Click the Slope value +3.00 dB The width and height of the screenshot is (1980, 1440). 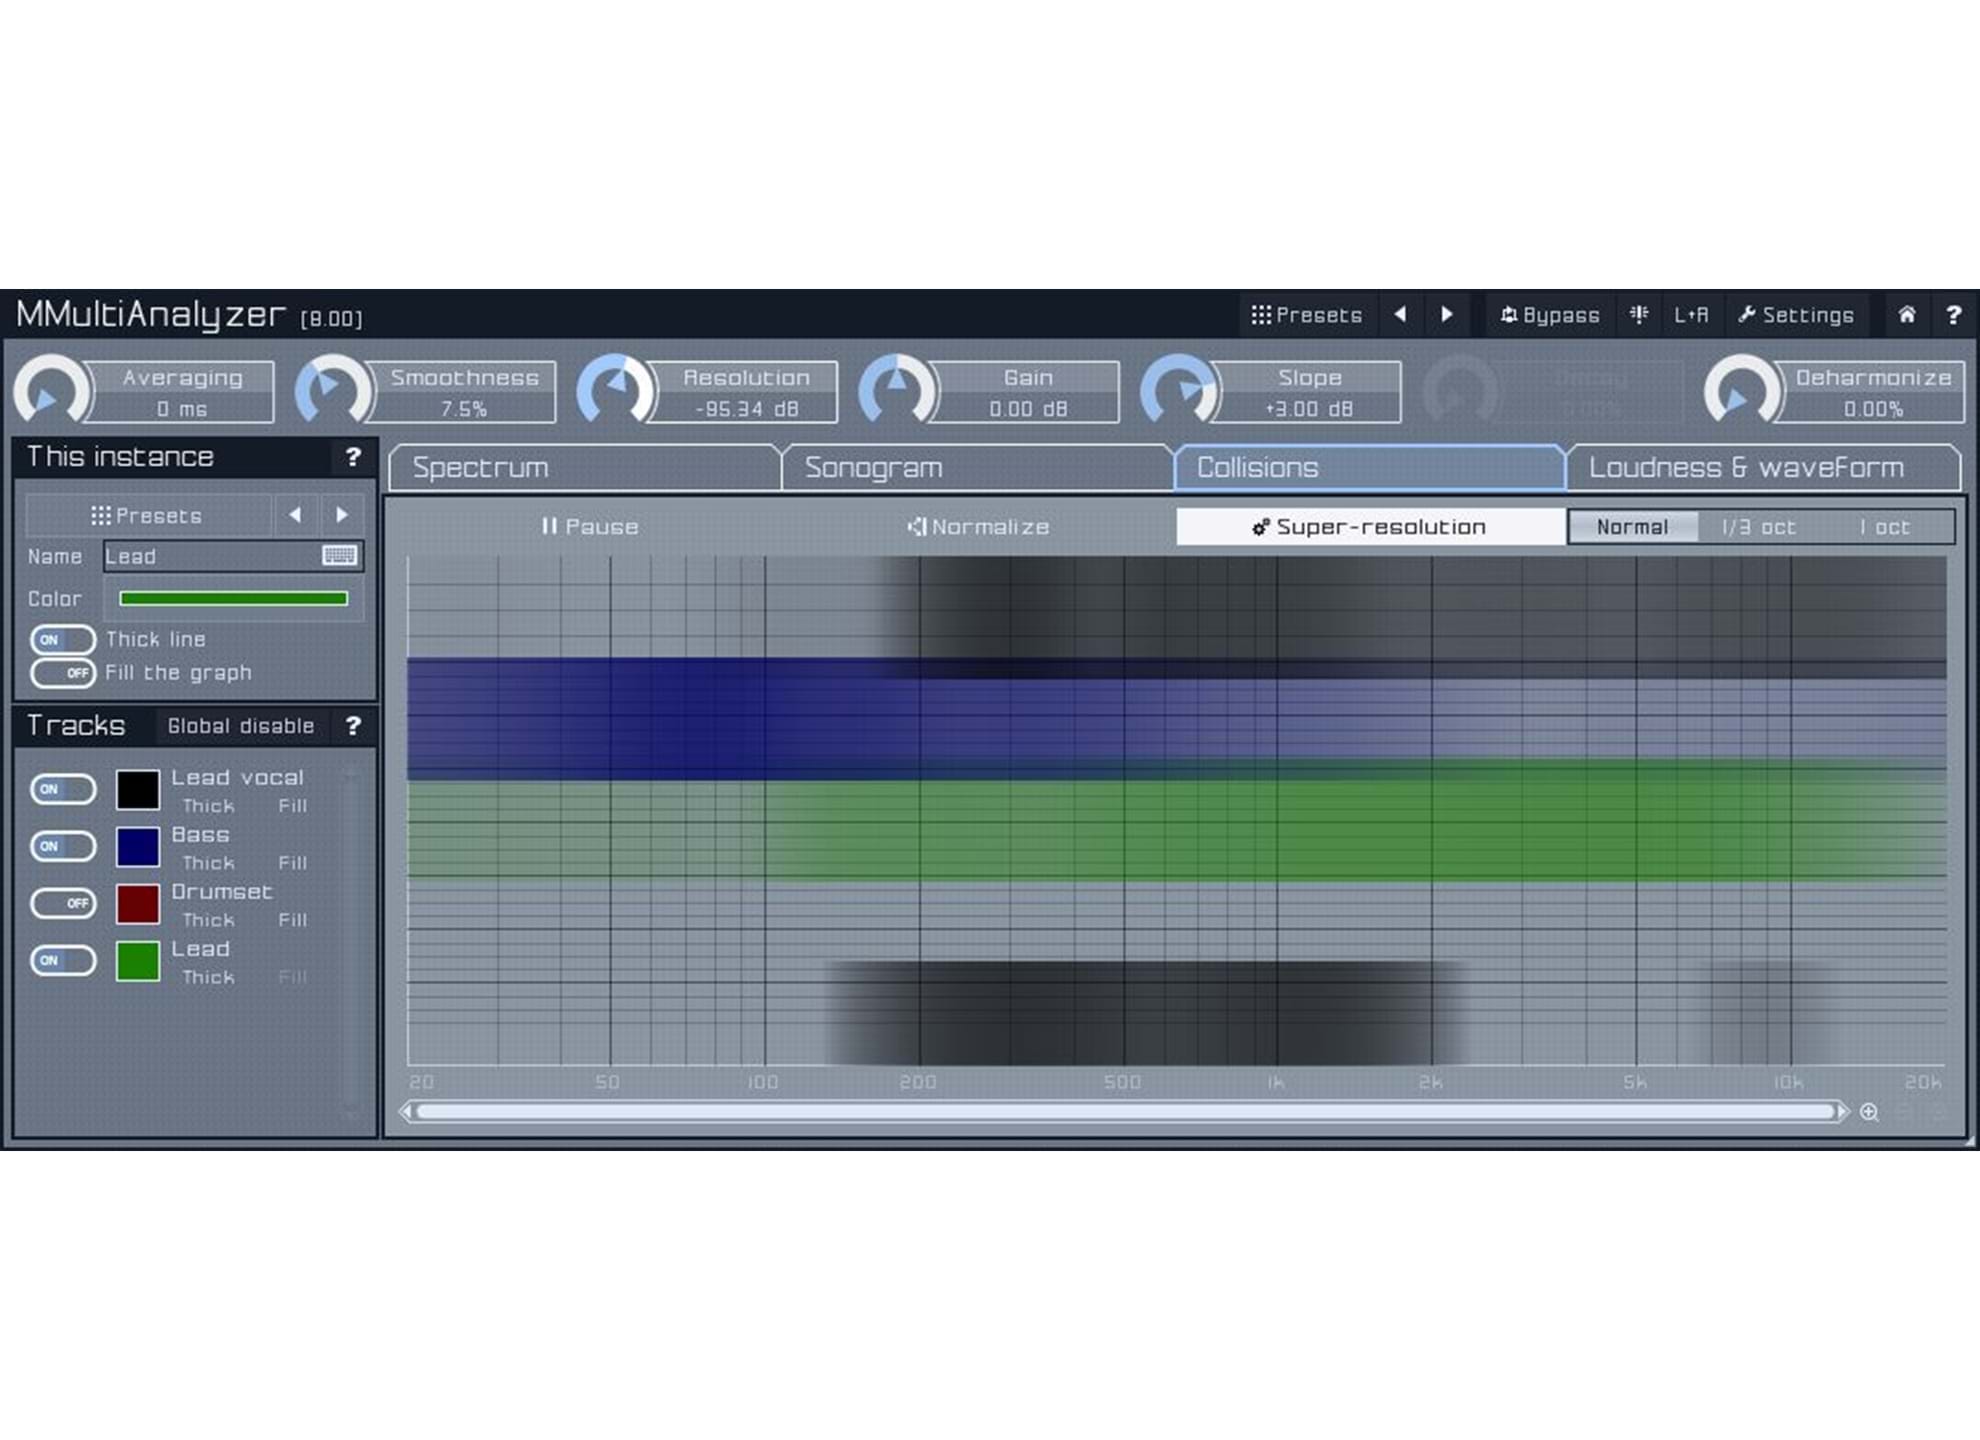[1310, 409]
